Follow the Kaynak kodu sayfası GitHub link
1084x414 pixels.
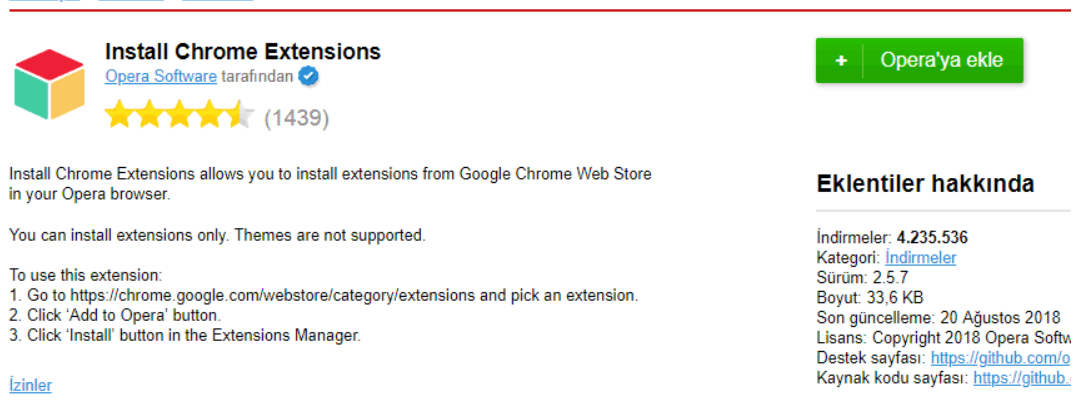pos(1021,377)
